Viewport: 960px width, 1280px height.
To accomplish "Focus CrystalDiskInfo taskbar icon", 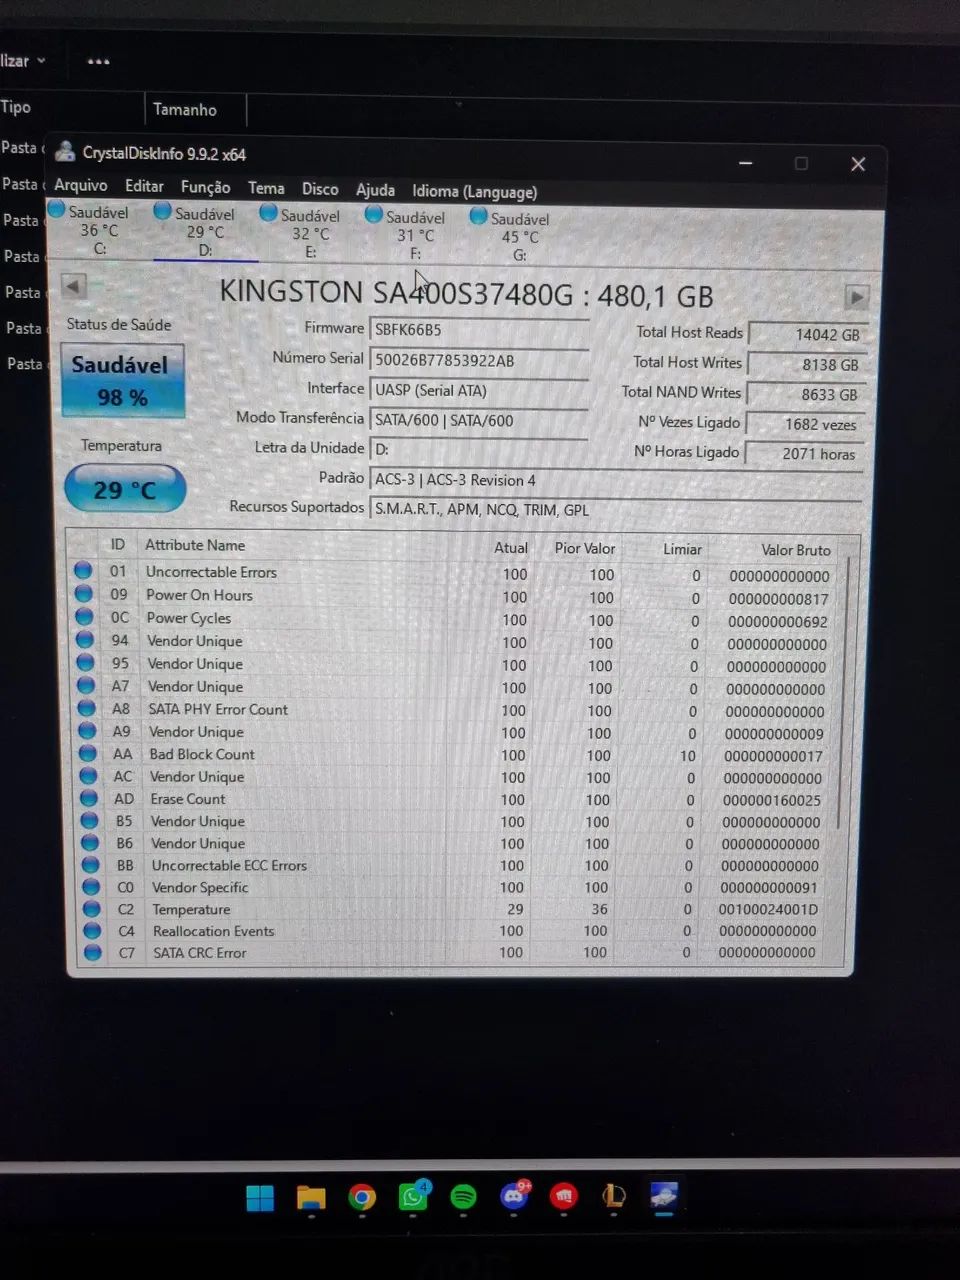I will point(664,1195).
